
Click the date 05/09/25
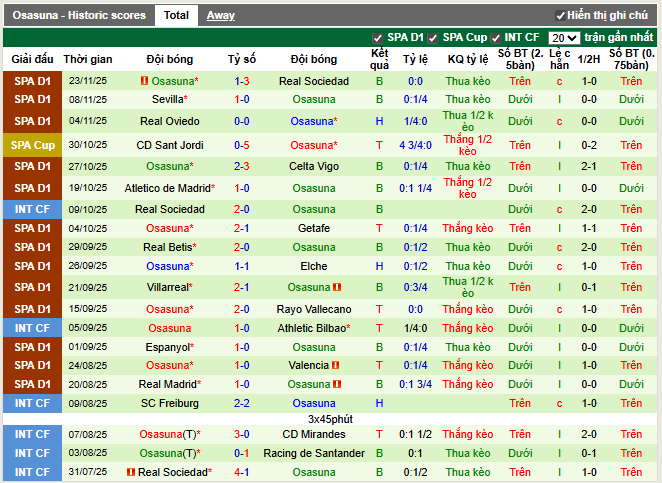pos(88,328)
